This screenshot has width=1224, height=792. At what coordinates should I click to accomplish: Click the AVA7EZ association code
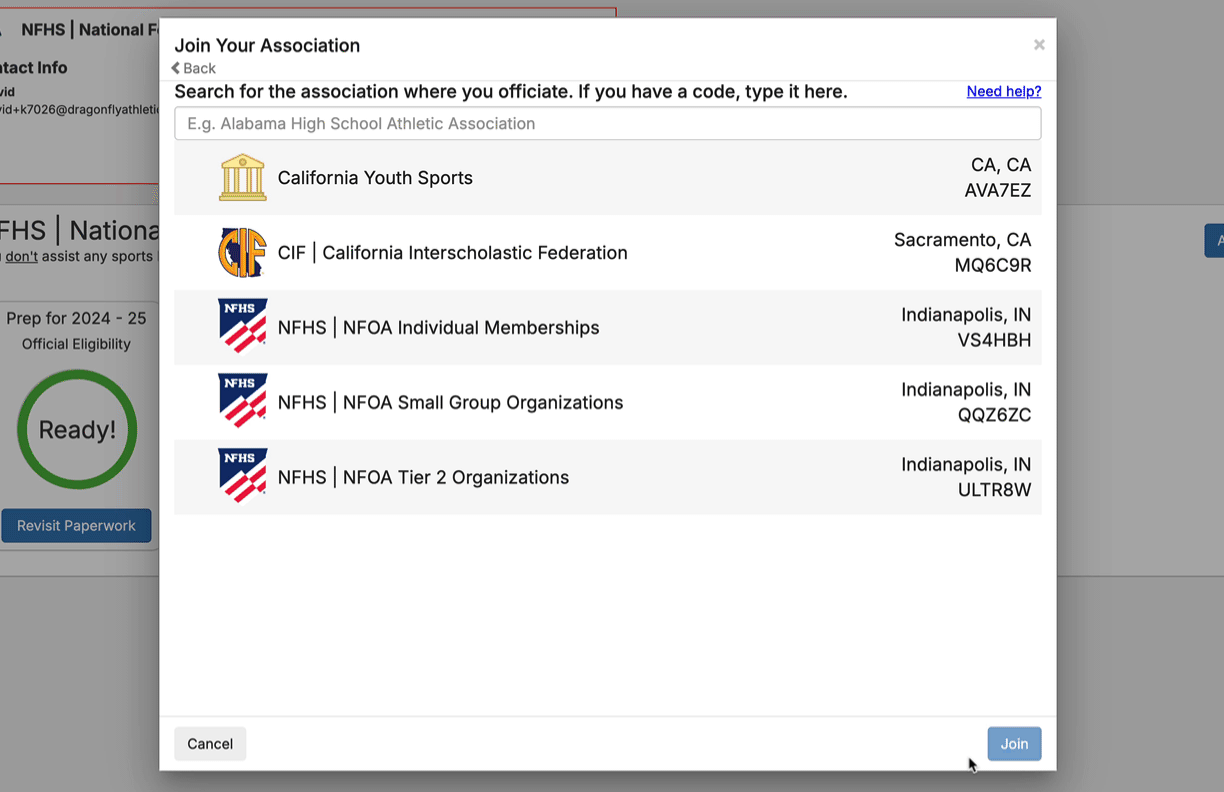pyautogui.click(x=997, y=191)
